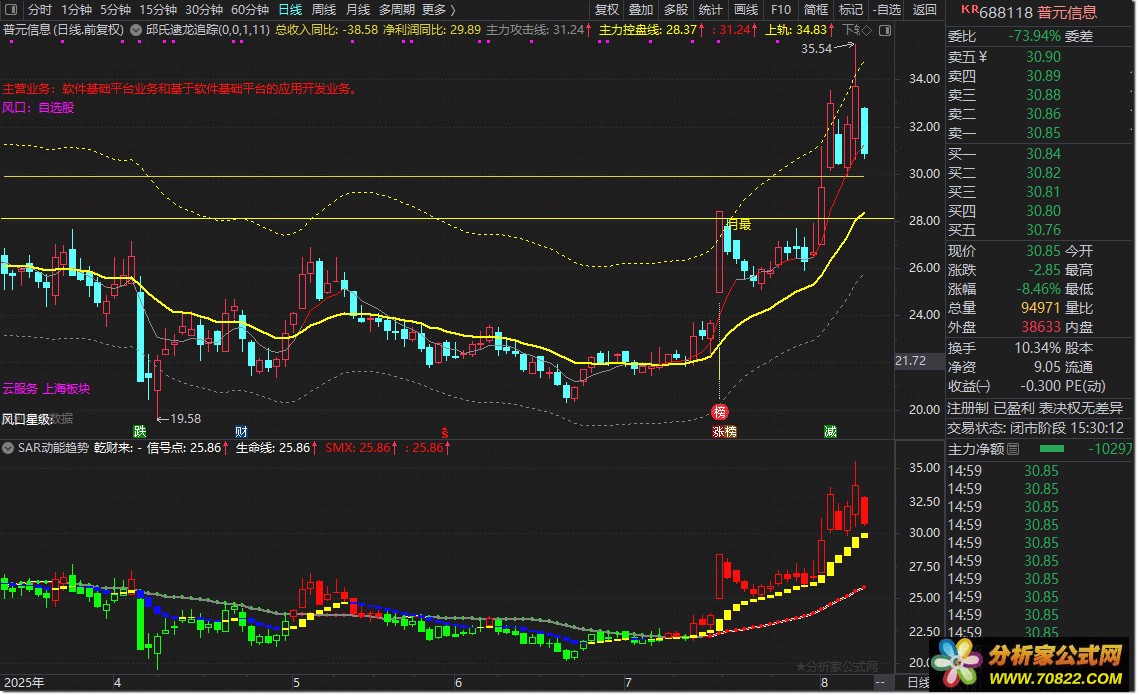This screenshot has height=695, width=1139.
Task: Select the 60分钟 period tab
Action: coord(249,9)
